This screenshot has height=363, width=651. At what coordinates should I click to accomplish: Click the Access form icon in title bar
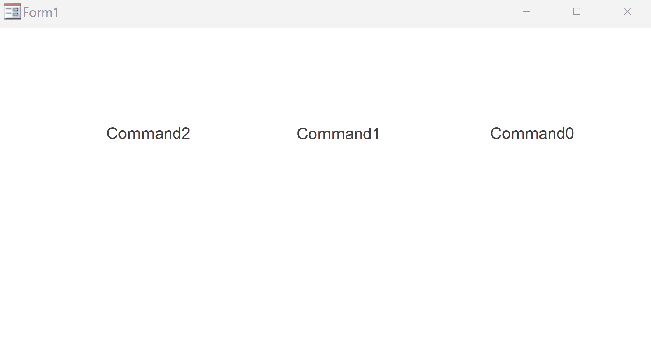pyautogui.click(x=12, y=12)
